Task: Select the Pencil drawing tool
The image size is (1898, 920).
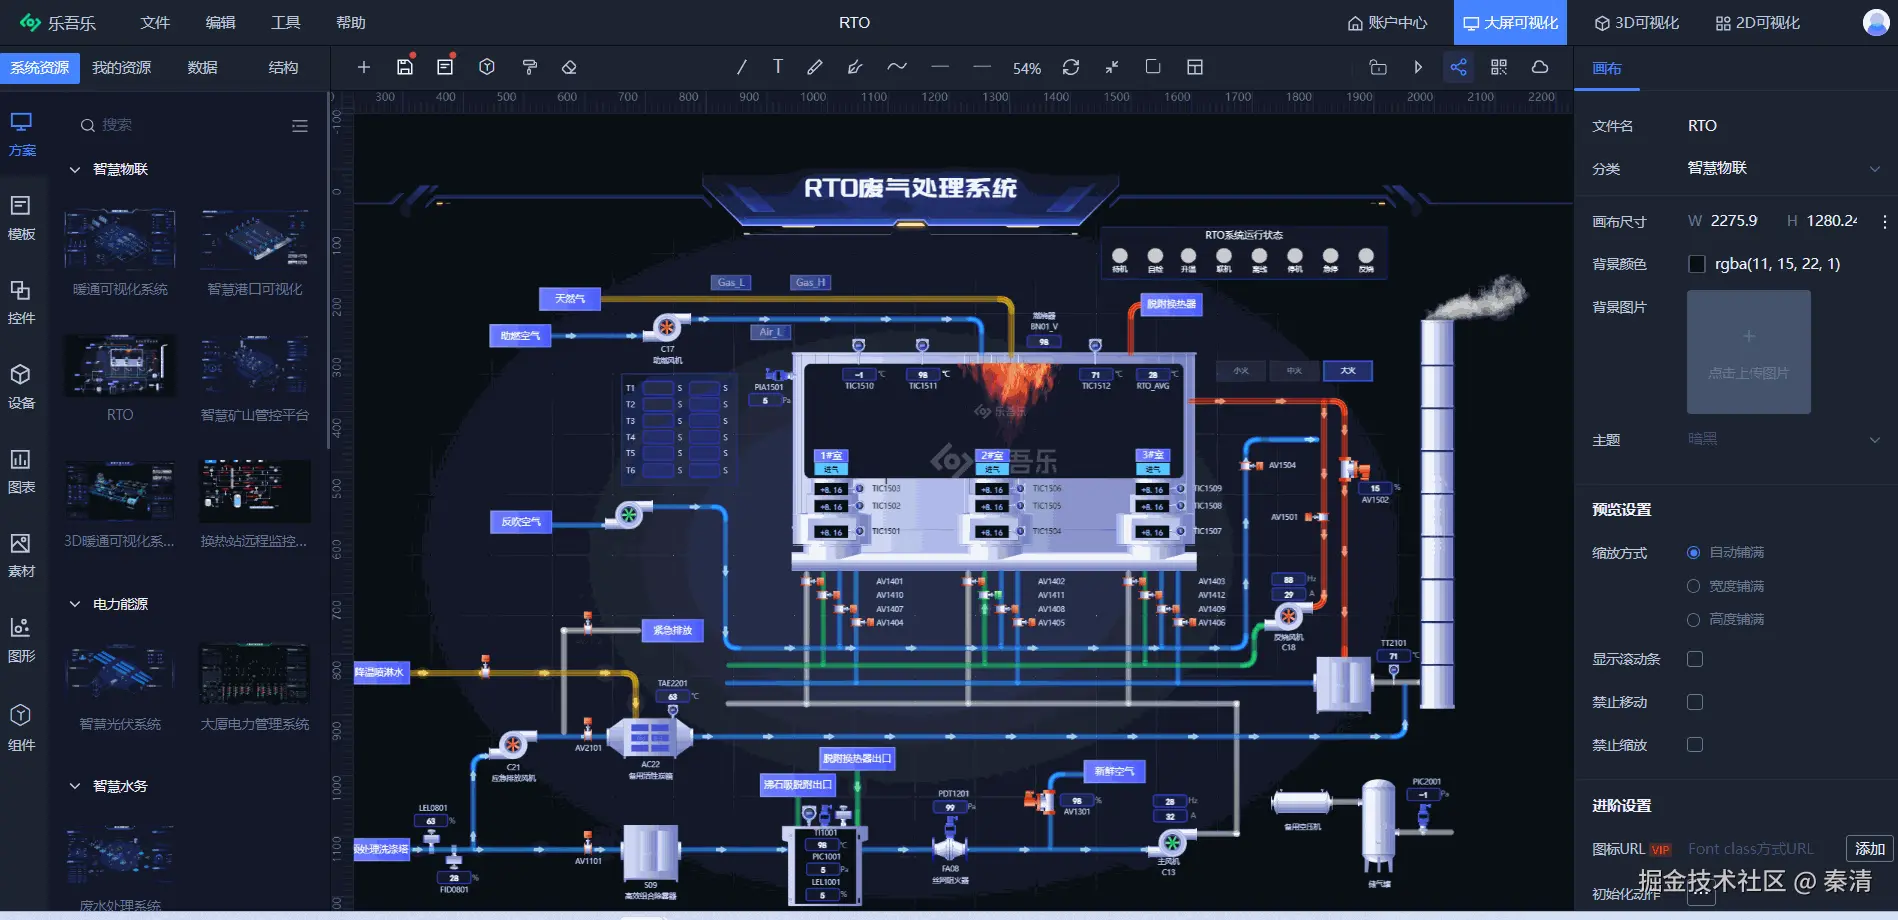Action: [814, 67]
